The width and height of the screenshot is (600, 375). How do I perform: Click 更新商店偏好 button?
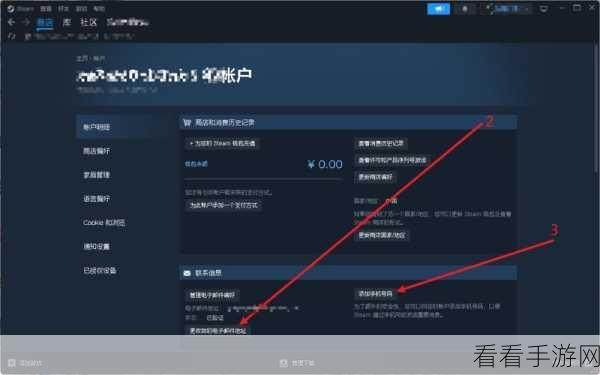375,177
